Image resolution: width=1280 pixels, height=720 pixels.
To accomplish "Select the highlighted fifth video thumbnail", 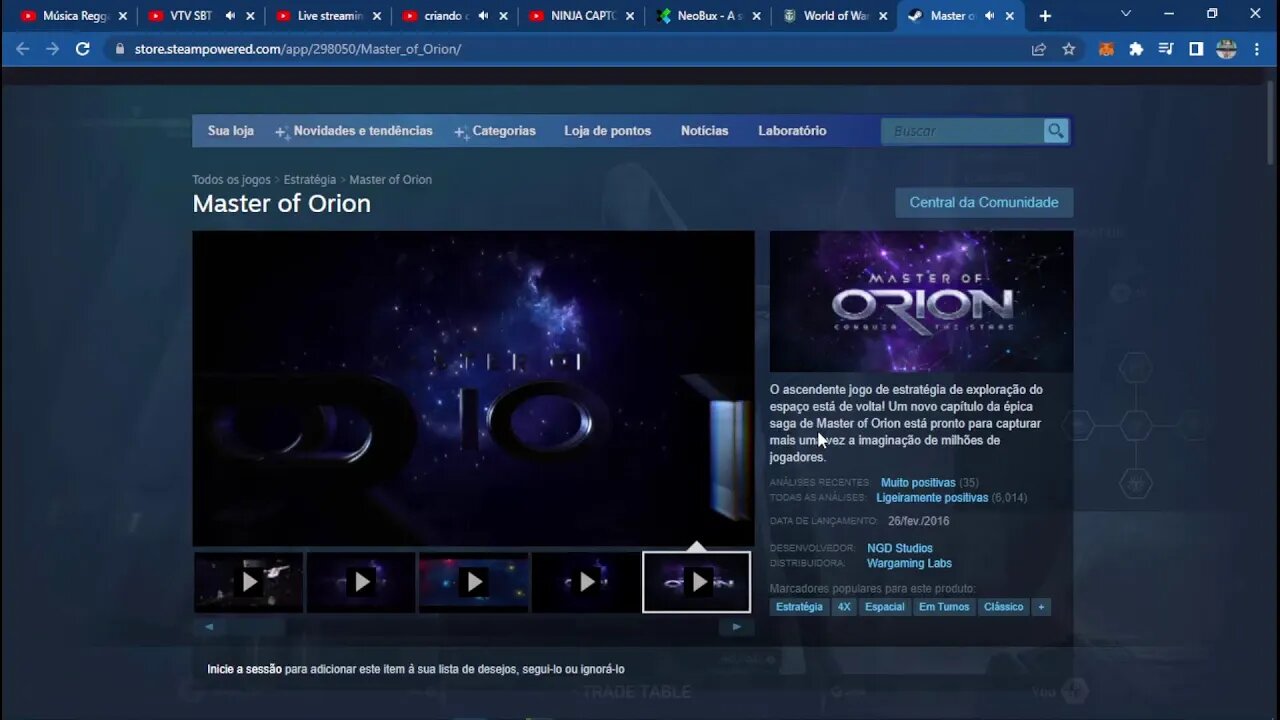I will tap(696, 582).
